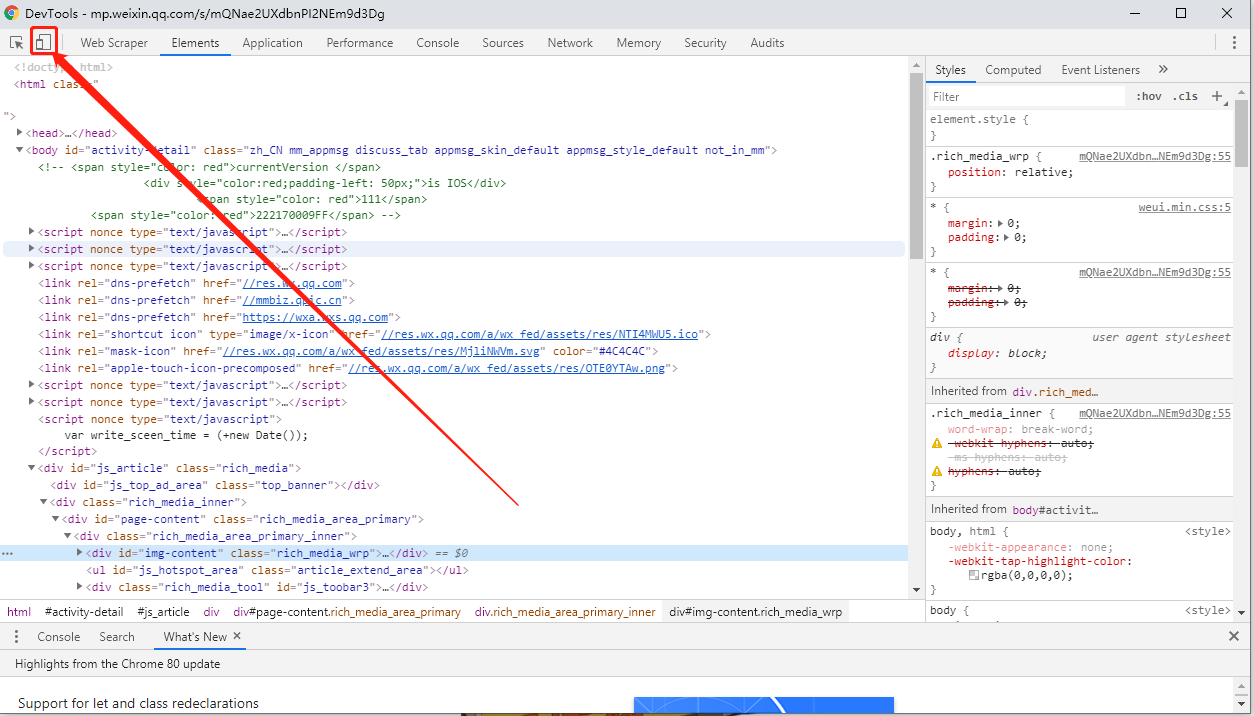Open the DevTools customize kebab menu

point(1235,43)
